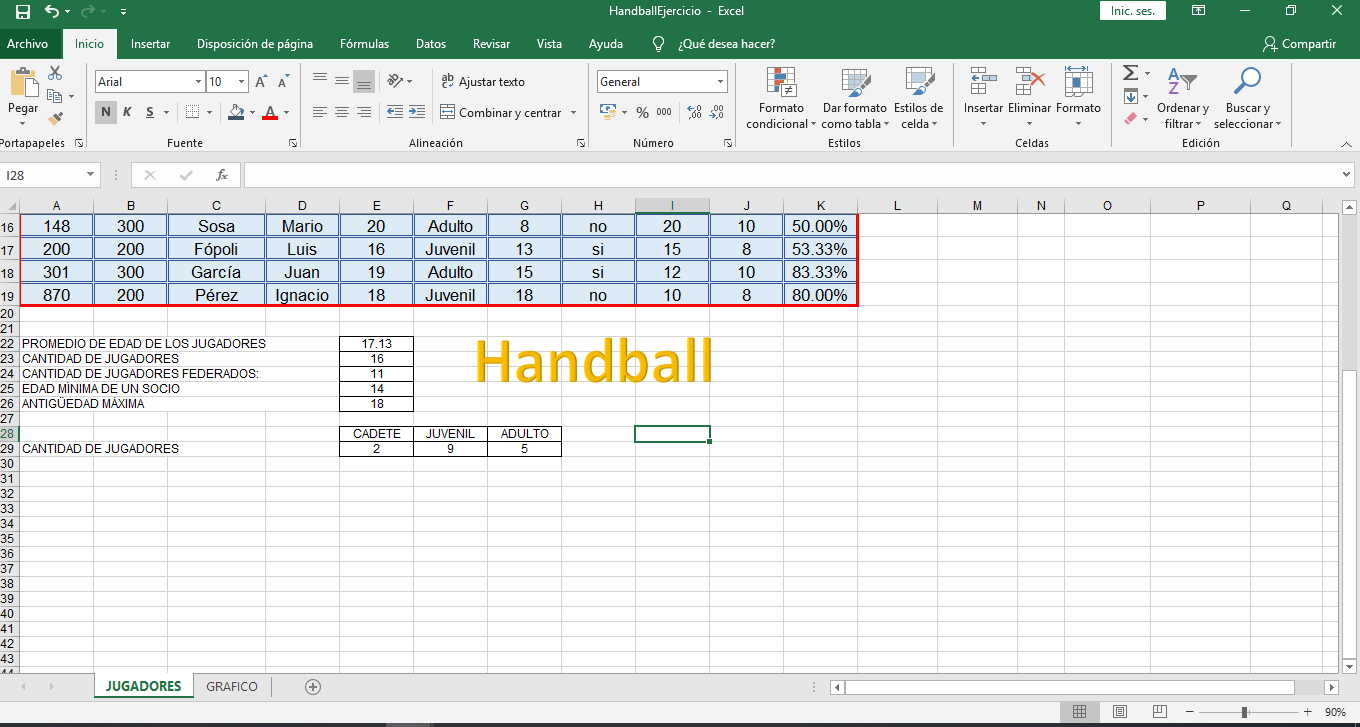Click the ¿Qué desea hacer? search field
Screen dimensions: 1360x727
[726, 44]
